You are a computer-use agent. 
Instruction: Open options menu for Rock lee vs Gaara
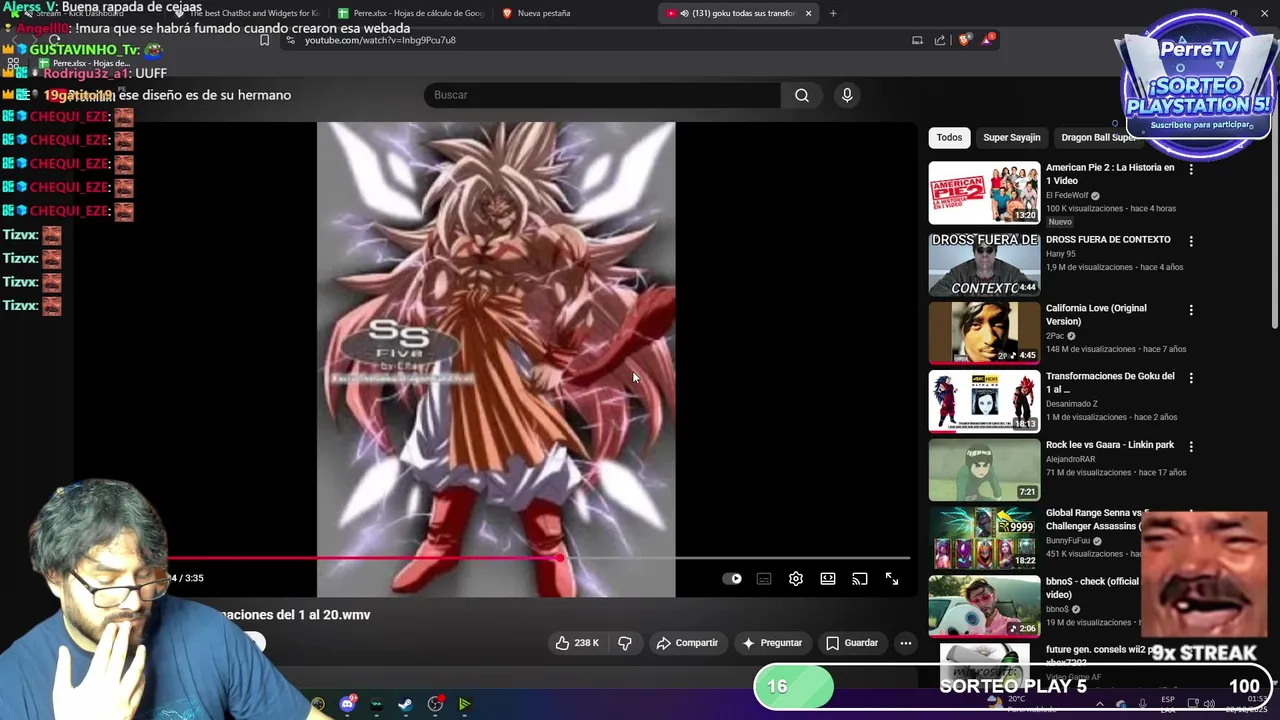click(x=1190, y=447)
